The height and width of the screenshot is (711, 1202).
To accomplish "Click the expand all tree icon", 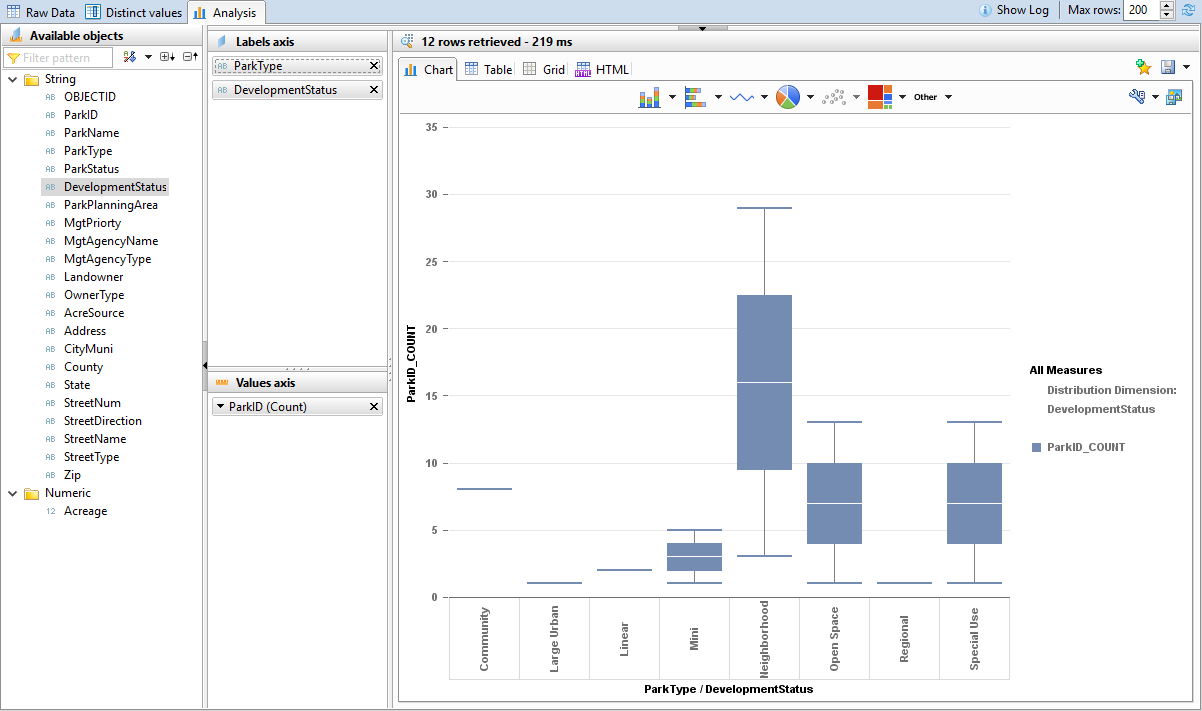I will point(167,58).
